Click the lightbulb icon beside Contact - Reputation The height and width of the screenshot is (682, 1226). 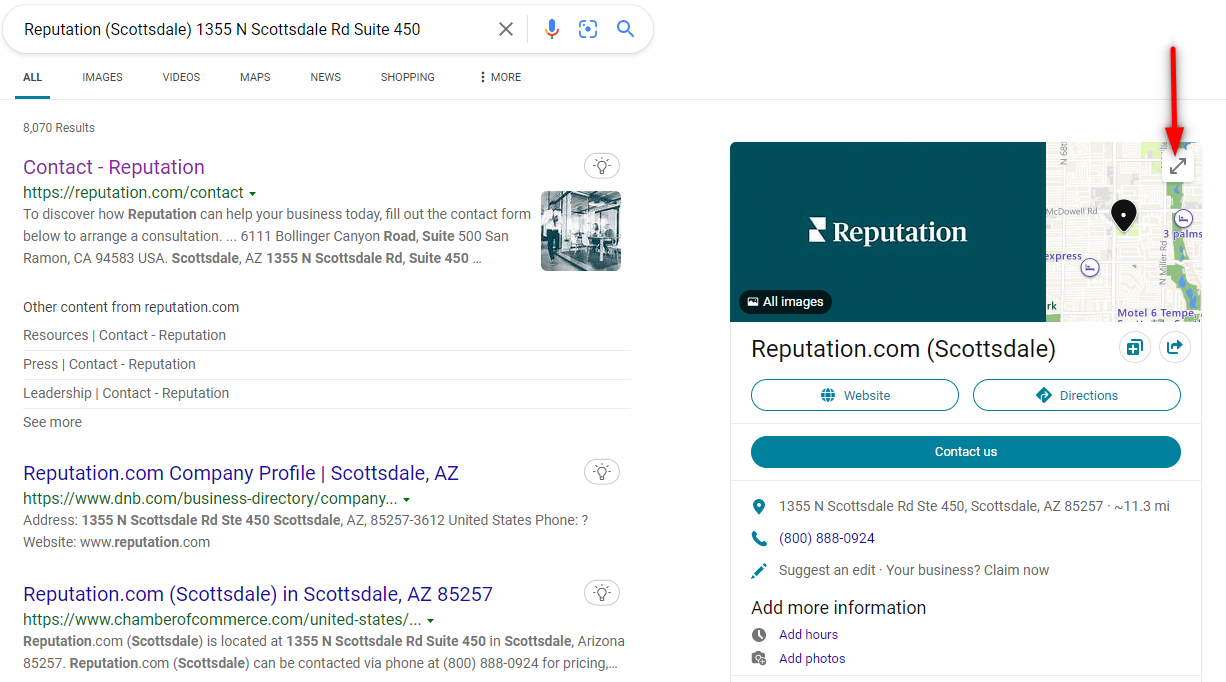[601, 165]
